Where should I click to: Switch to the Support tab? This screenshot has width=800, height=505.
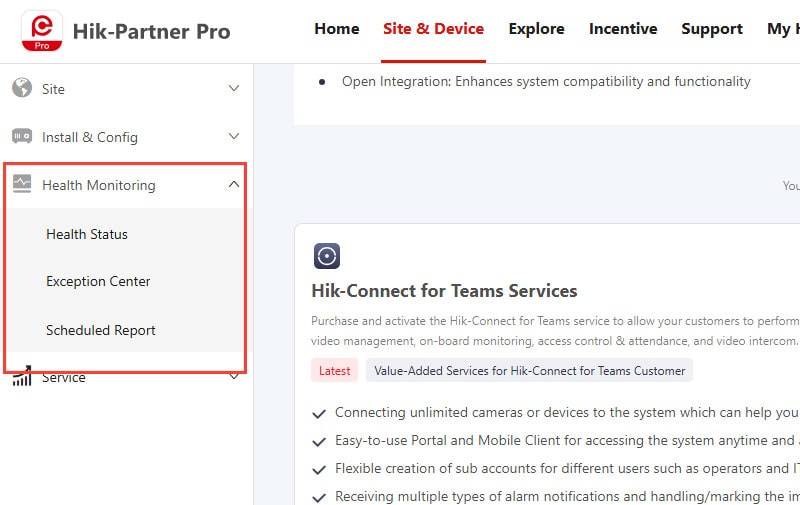712,29
